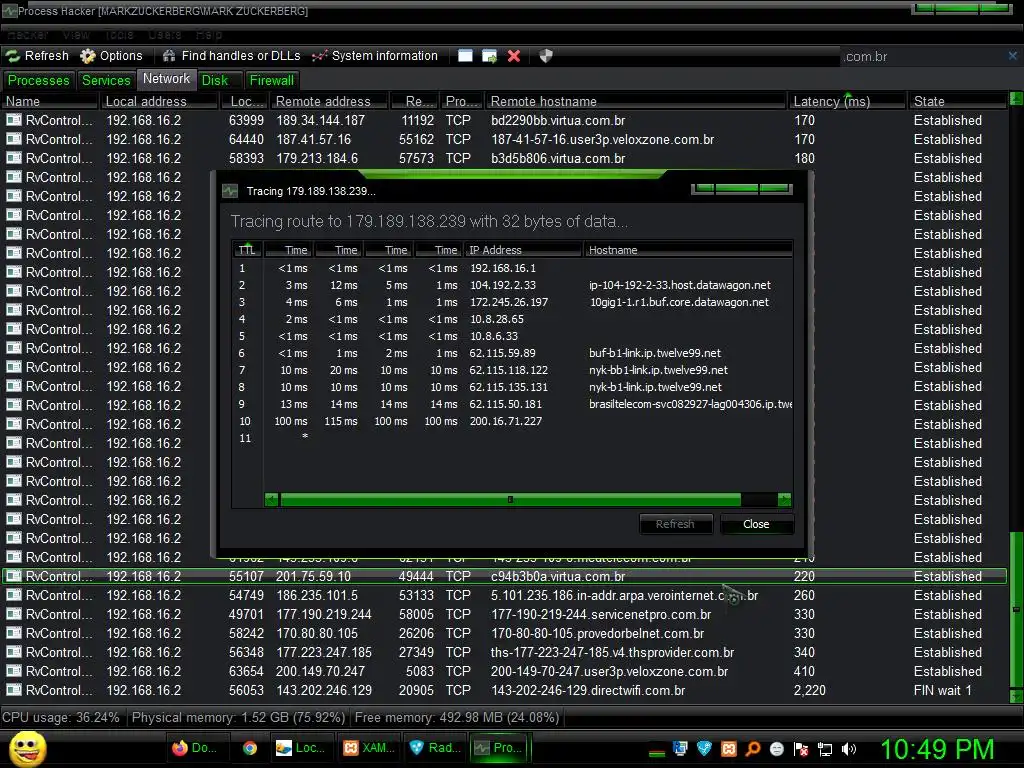1024x768 pixels.
Task: Select hostname bd2290bb.virtua.com.br
Action: [558, 121]
